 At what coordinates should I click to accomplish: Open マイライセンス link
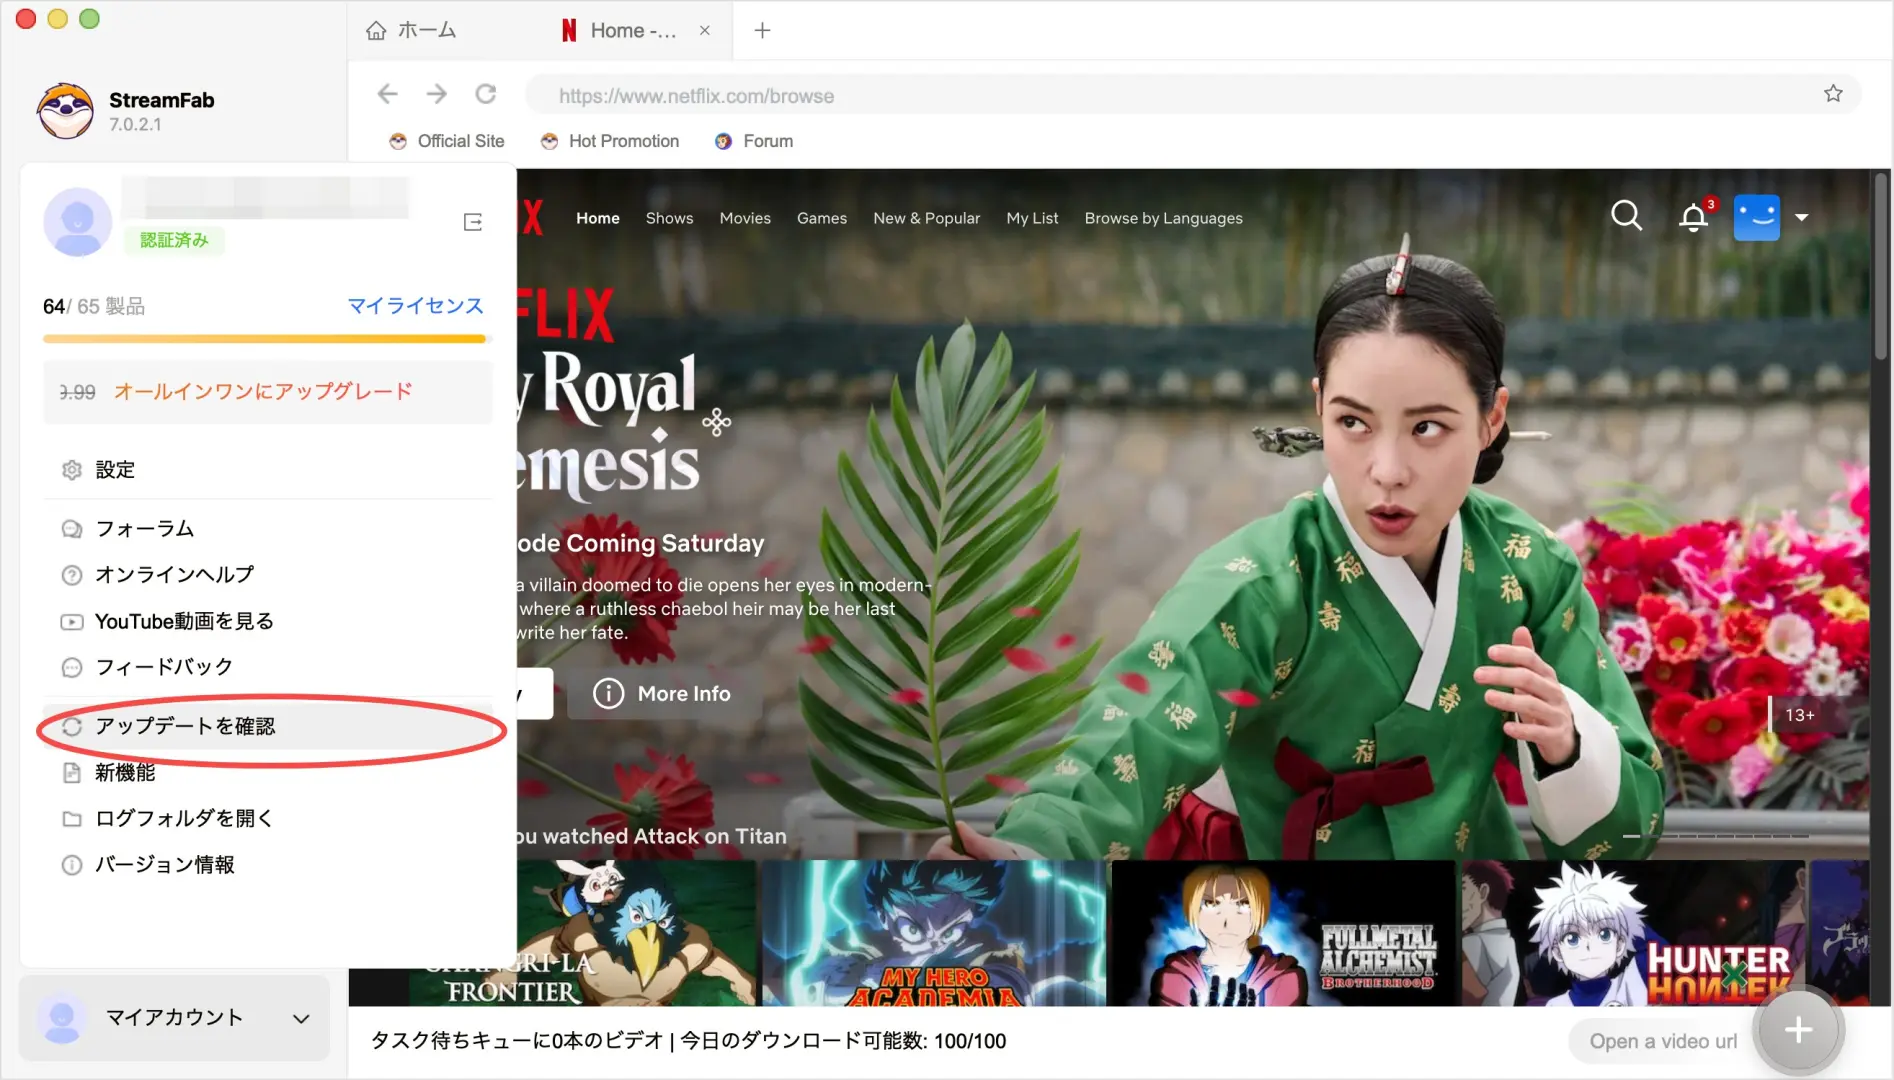415,306
